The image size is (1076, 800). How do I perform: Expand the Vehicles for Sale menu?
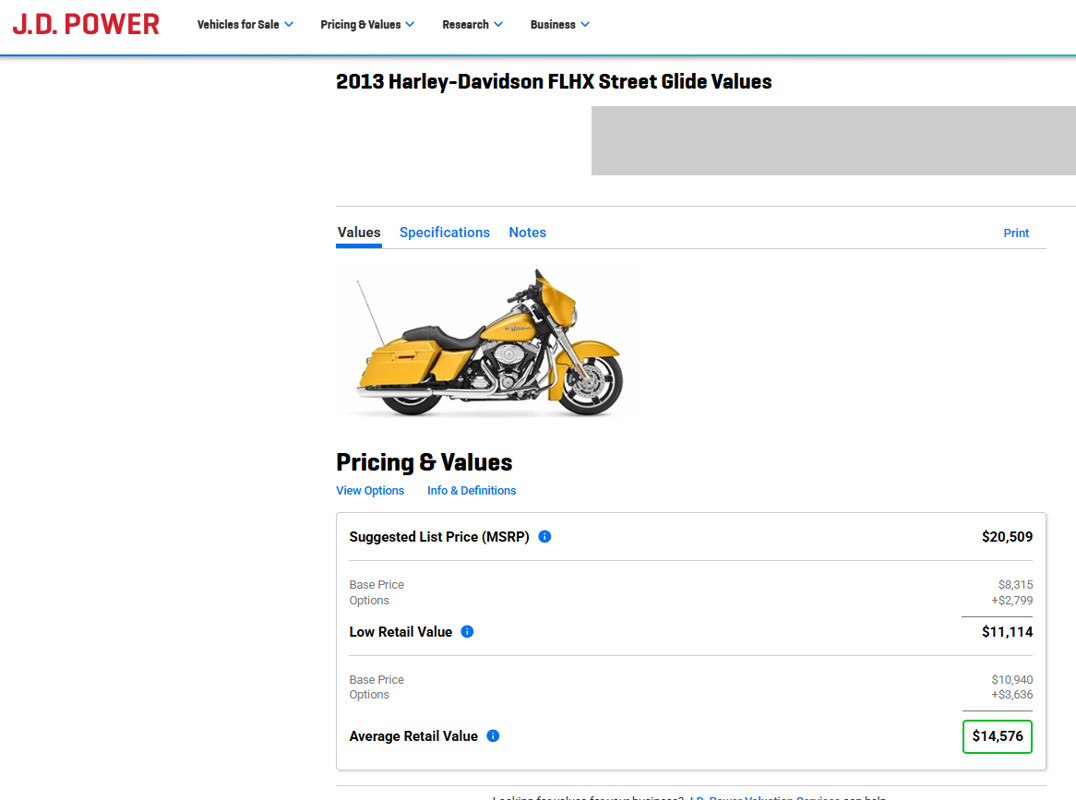(x=245, y=25)
